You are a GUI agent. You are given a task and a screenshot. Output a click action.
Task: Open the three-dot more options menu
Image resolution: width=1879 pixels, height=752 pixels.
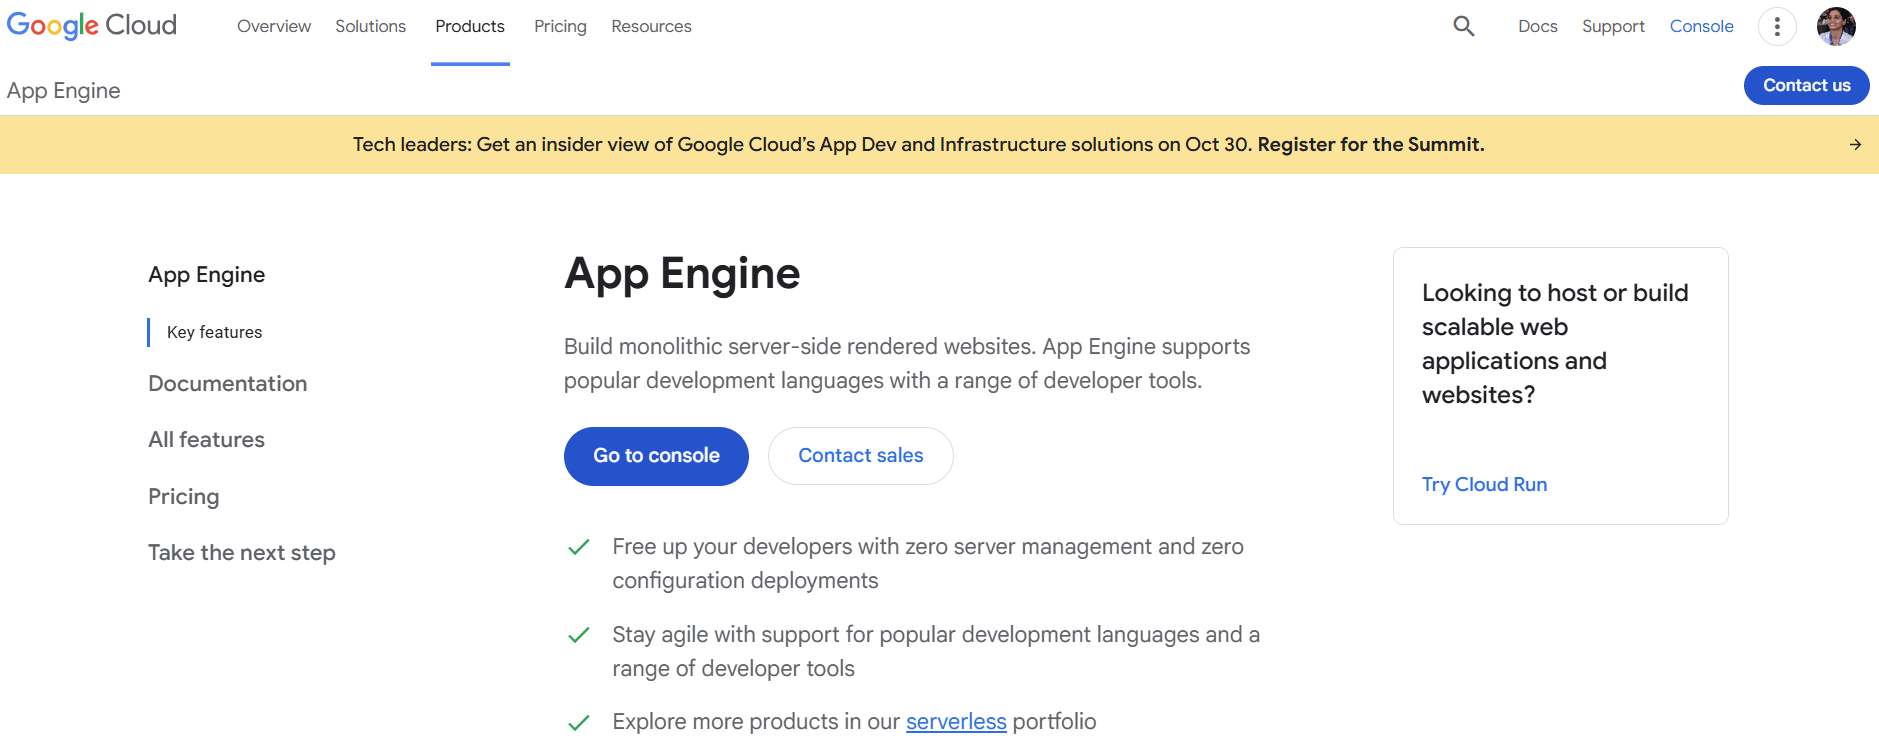pyautogui.click(x=1777, y=27)
